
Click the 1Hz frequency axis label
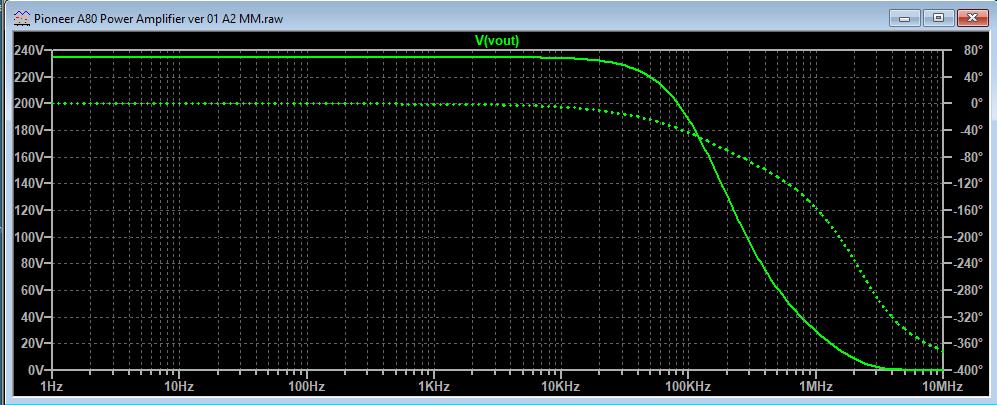pyautogui.click(x=52, y=386)
